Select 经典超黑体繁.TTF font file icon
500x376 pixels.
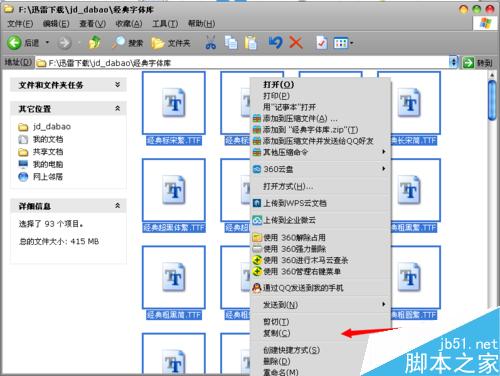tap(174, 190)
